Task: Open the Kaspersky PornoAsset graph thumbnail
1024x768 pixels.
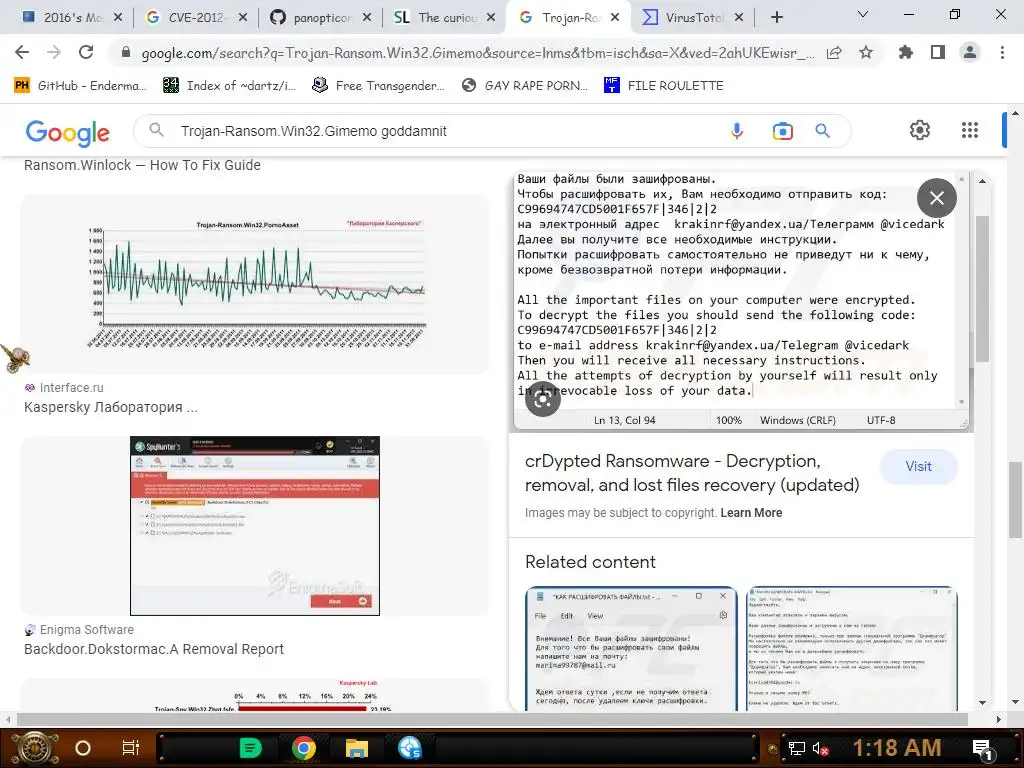Action: [x=255, y=284]
